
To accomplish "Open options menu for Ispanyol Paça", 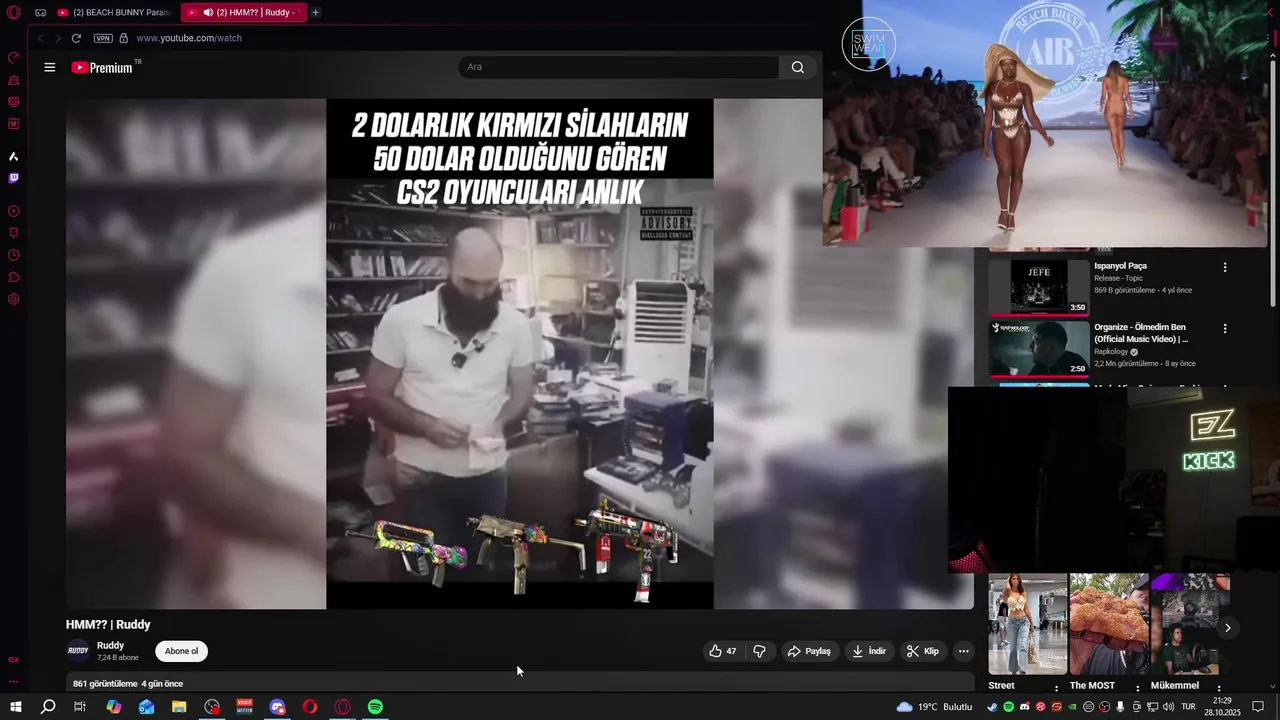I will (x=1224, y=267).
